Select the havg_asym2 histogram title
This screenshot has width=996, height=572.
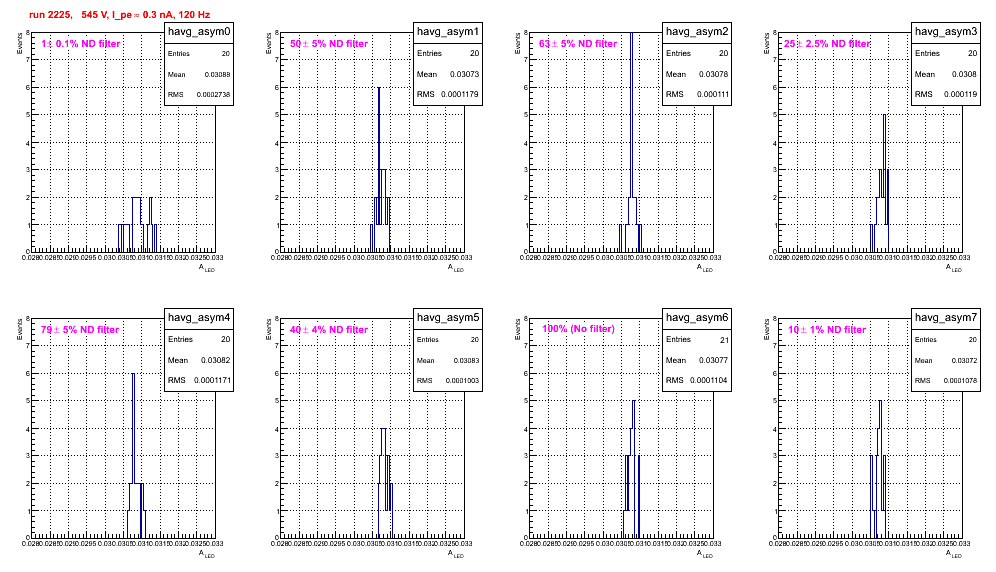(x=697, y=31)
